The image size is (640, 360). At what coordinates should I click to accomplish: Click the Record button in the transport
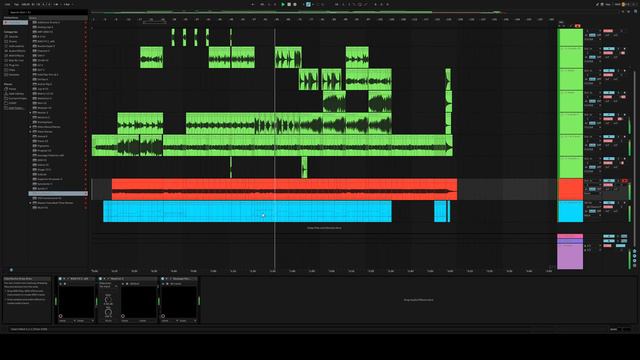(295, 4)
